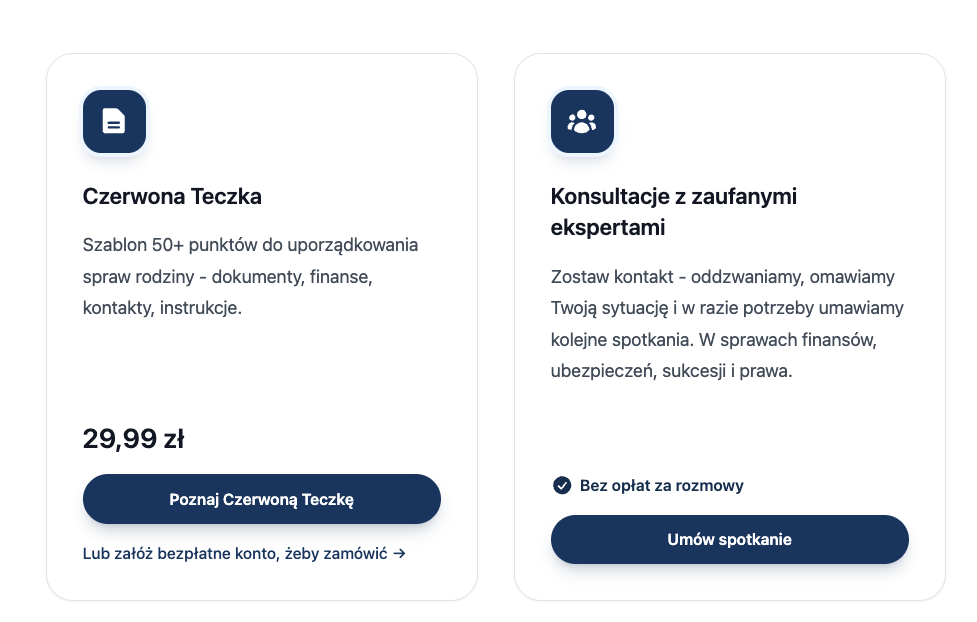Click the Zostaw kontakt description paragraph
The image size is (977, 622).
pos(727,323)
